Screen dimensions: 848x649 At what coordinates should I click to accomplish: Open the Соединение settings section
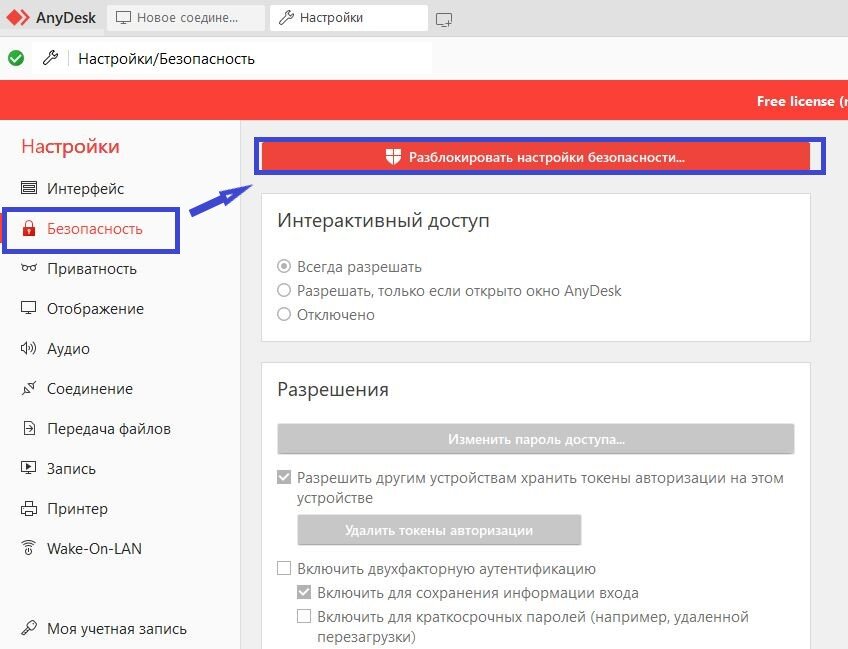(90, 388)
